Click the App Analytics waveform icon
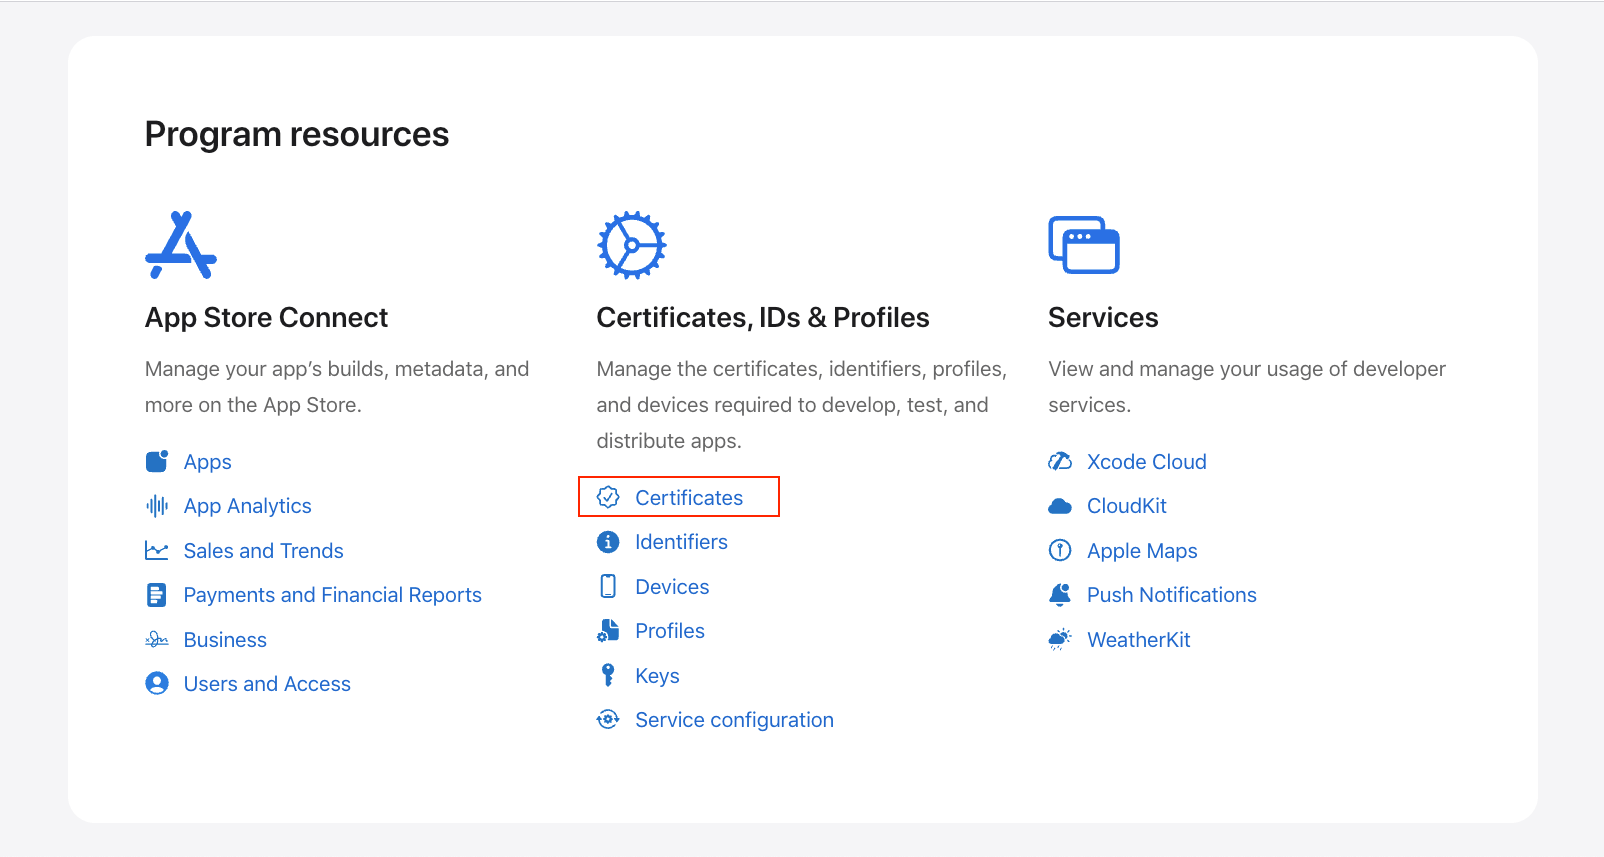 tap(157, 506)
